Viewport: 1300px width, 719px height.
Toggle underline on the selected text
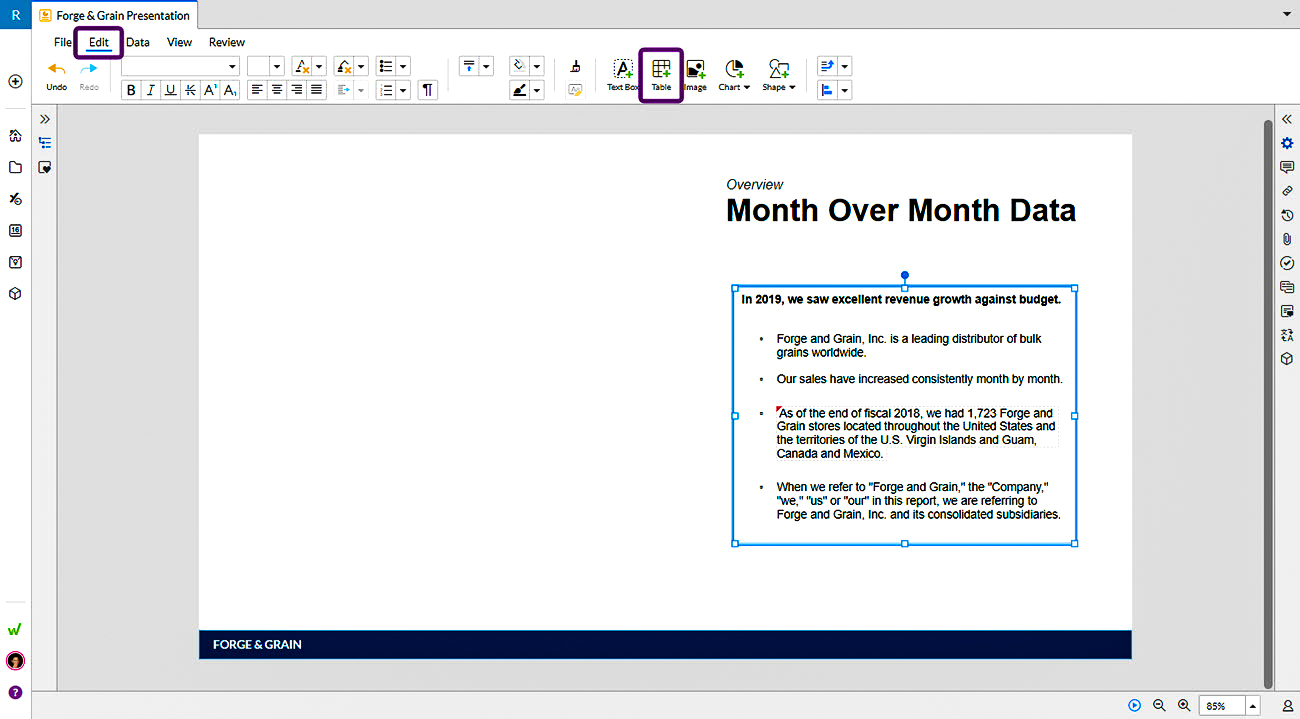pyautogui.click(x=170, y=89)
